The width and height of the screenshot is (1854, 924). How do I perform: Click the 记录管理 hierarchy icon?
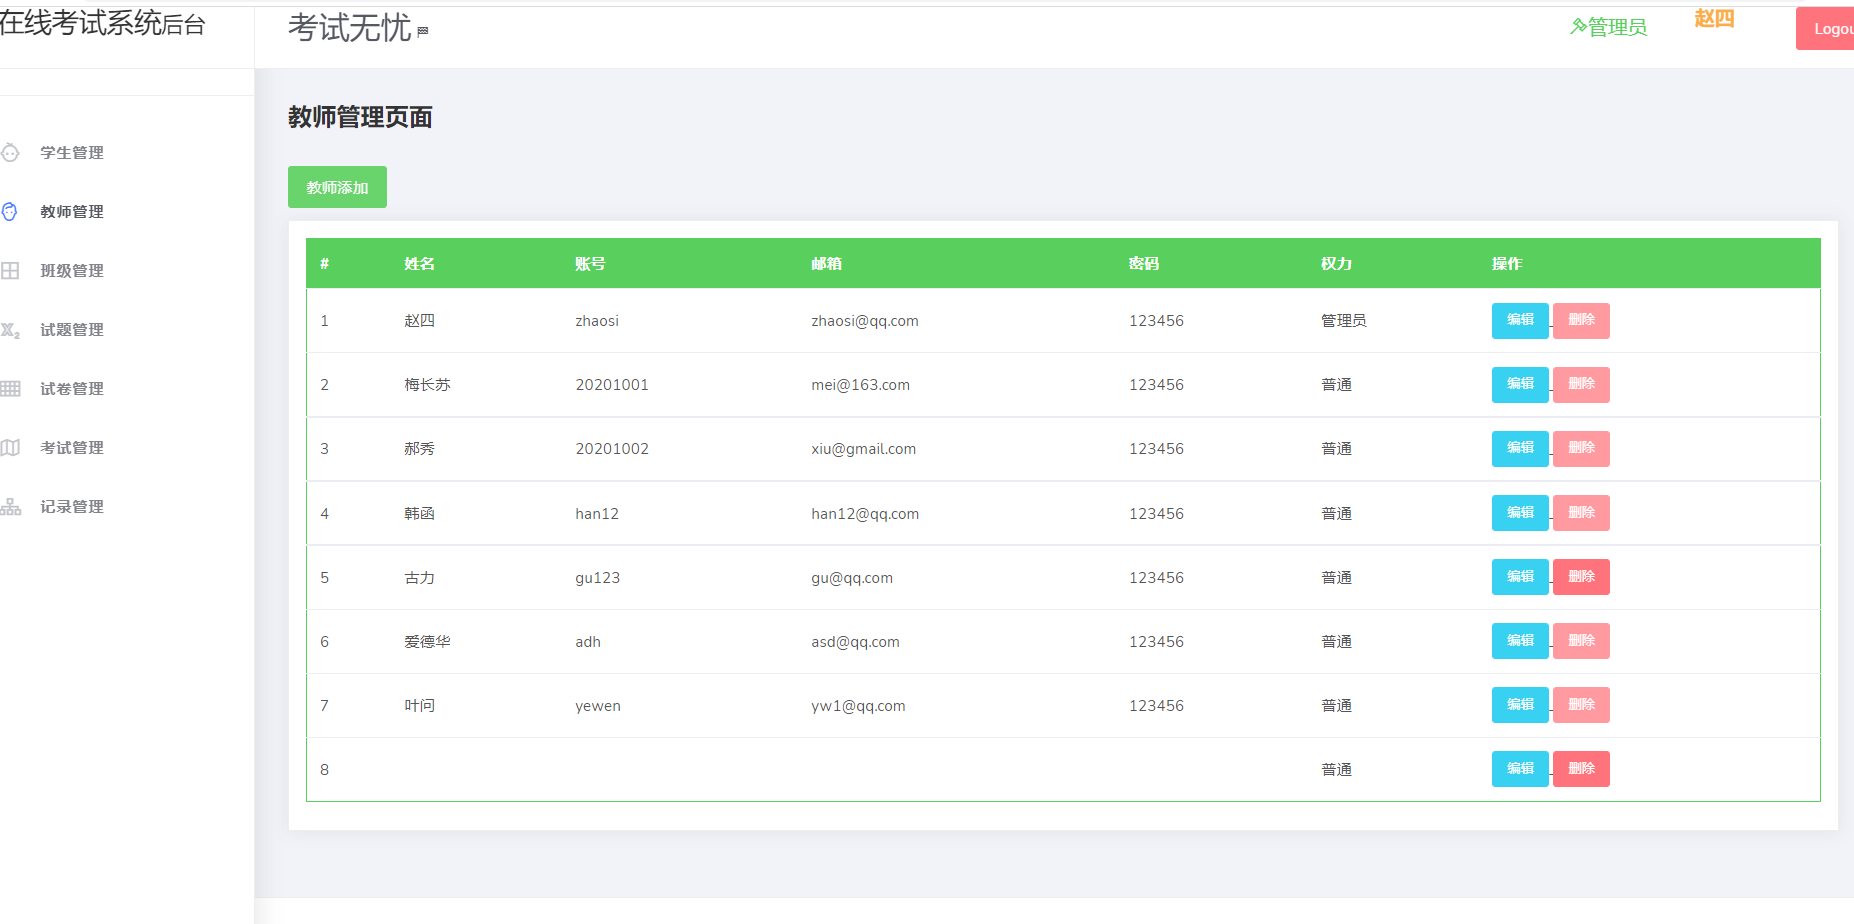pos(10,507)
